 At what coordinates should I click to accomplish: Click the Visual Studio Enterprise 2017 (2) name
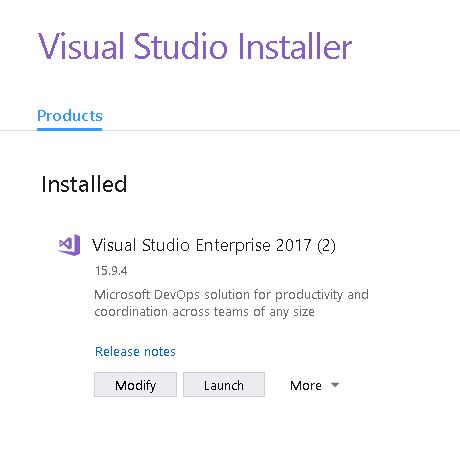pos(214,245)
